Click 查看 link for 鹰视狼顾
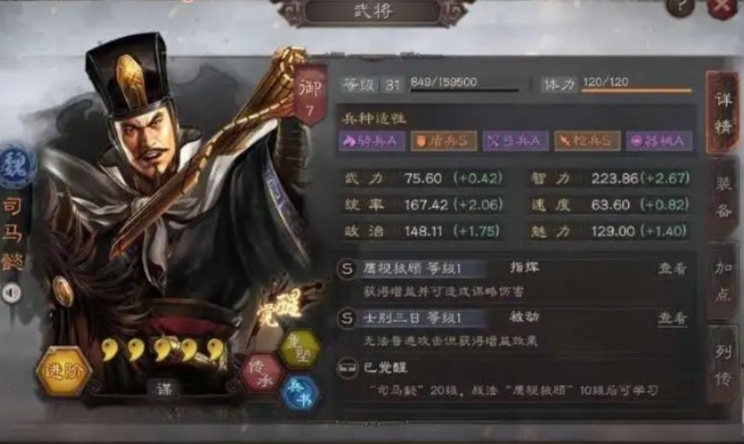Viewport: 744px width, 444px height. coord(672,268)
